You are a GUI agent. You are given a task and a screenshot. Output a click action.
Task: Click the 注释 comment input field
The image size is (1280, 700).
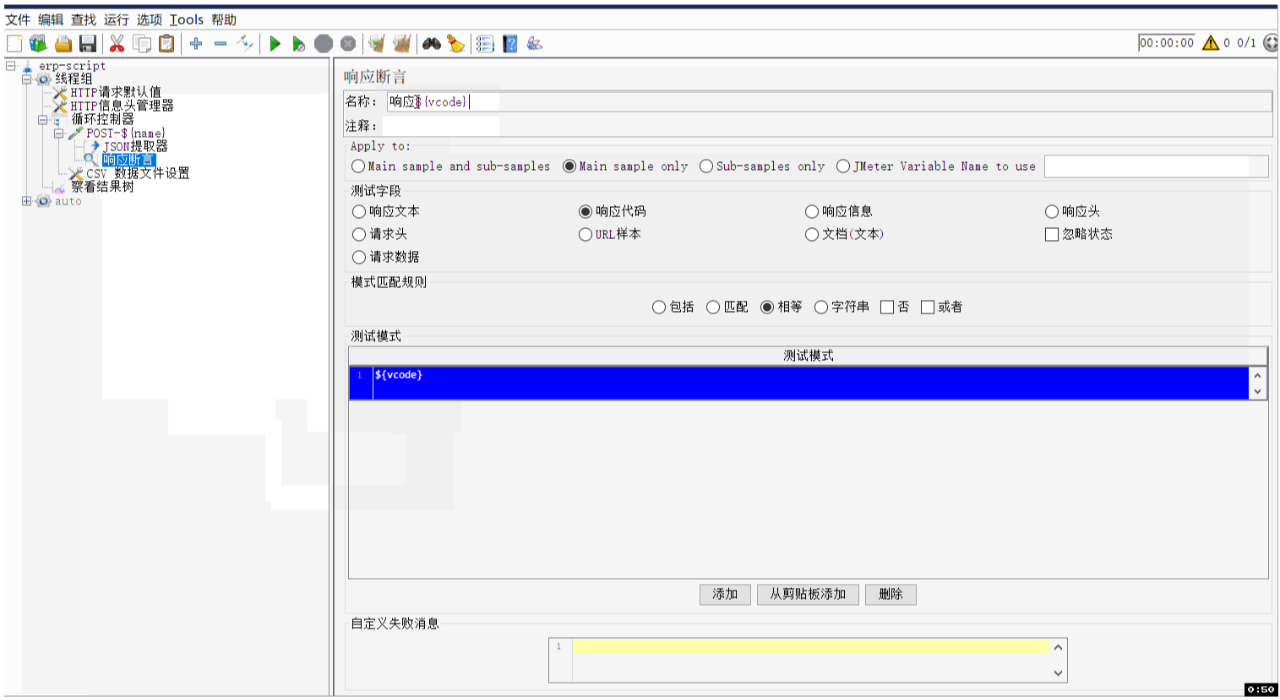tap(828, 126)
